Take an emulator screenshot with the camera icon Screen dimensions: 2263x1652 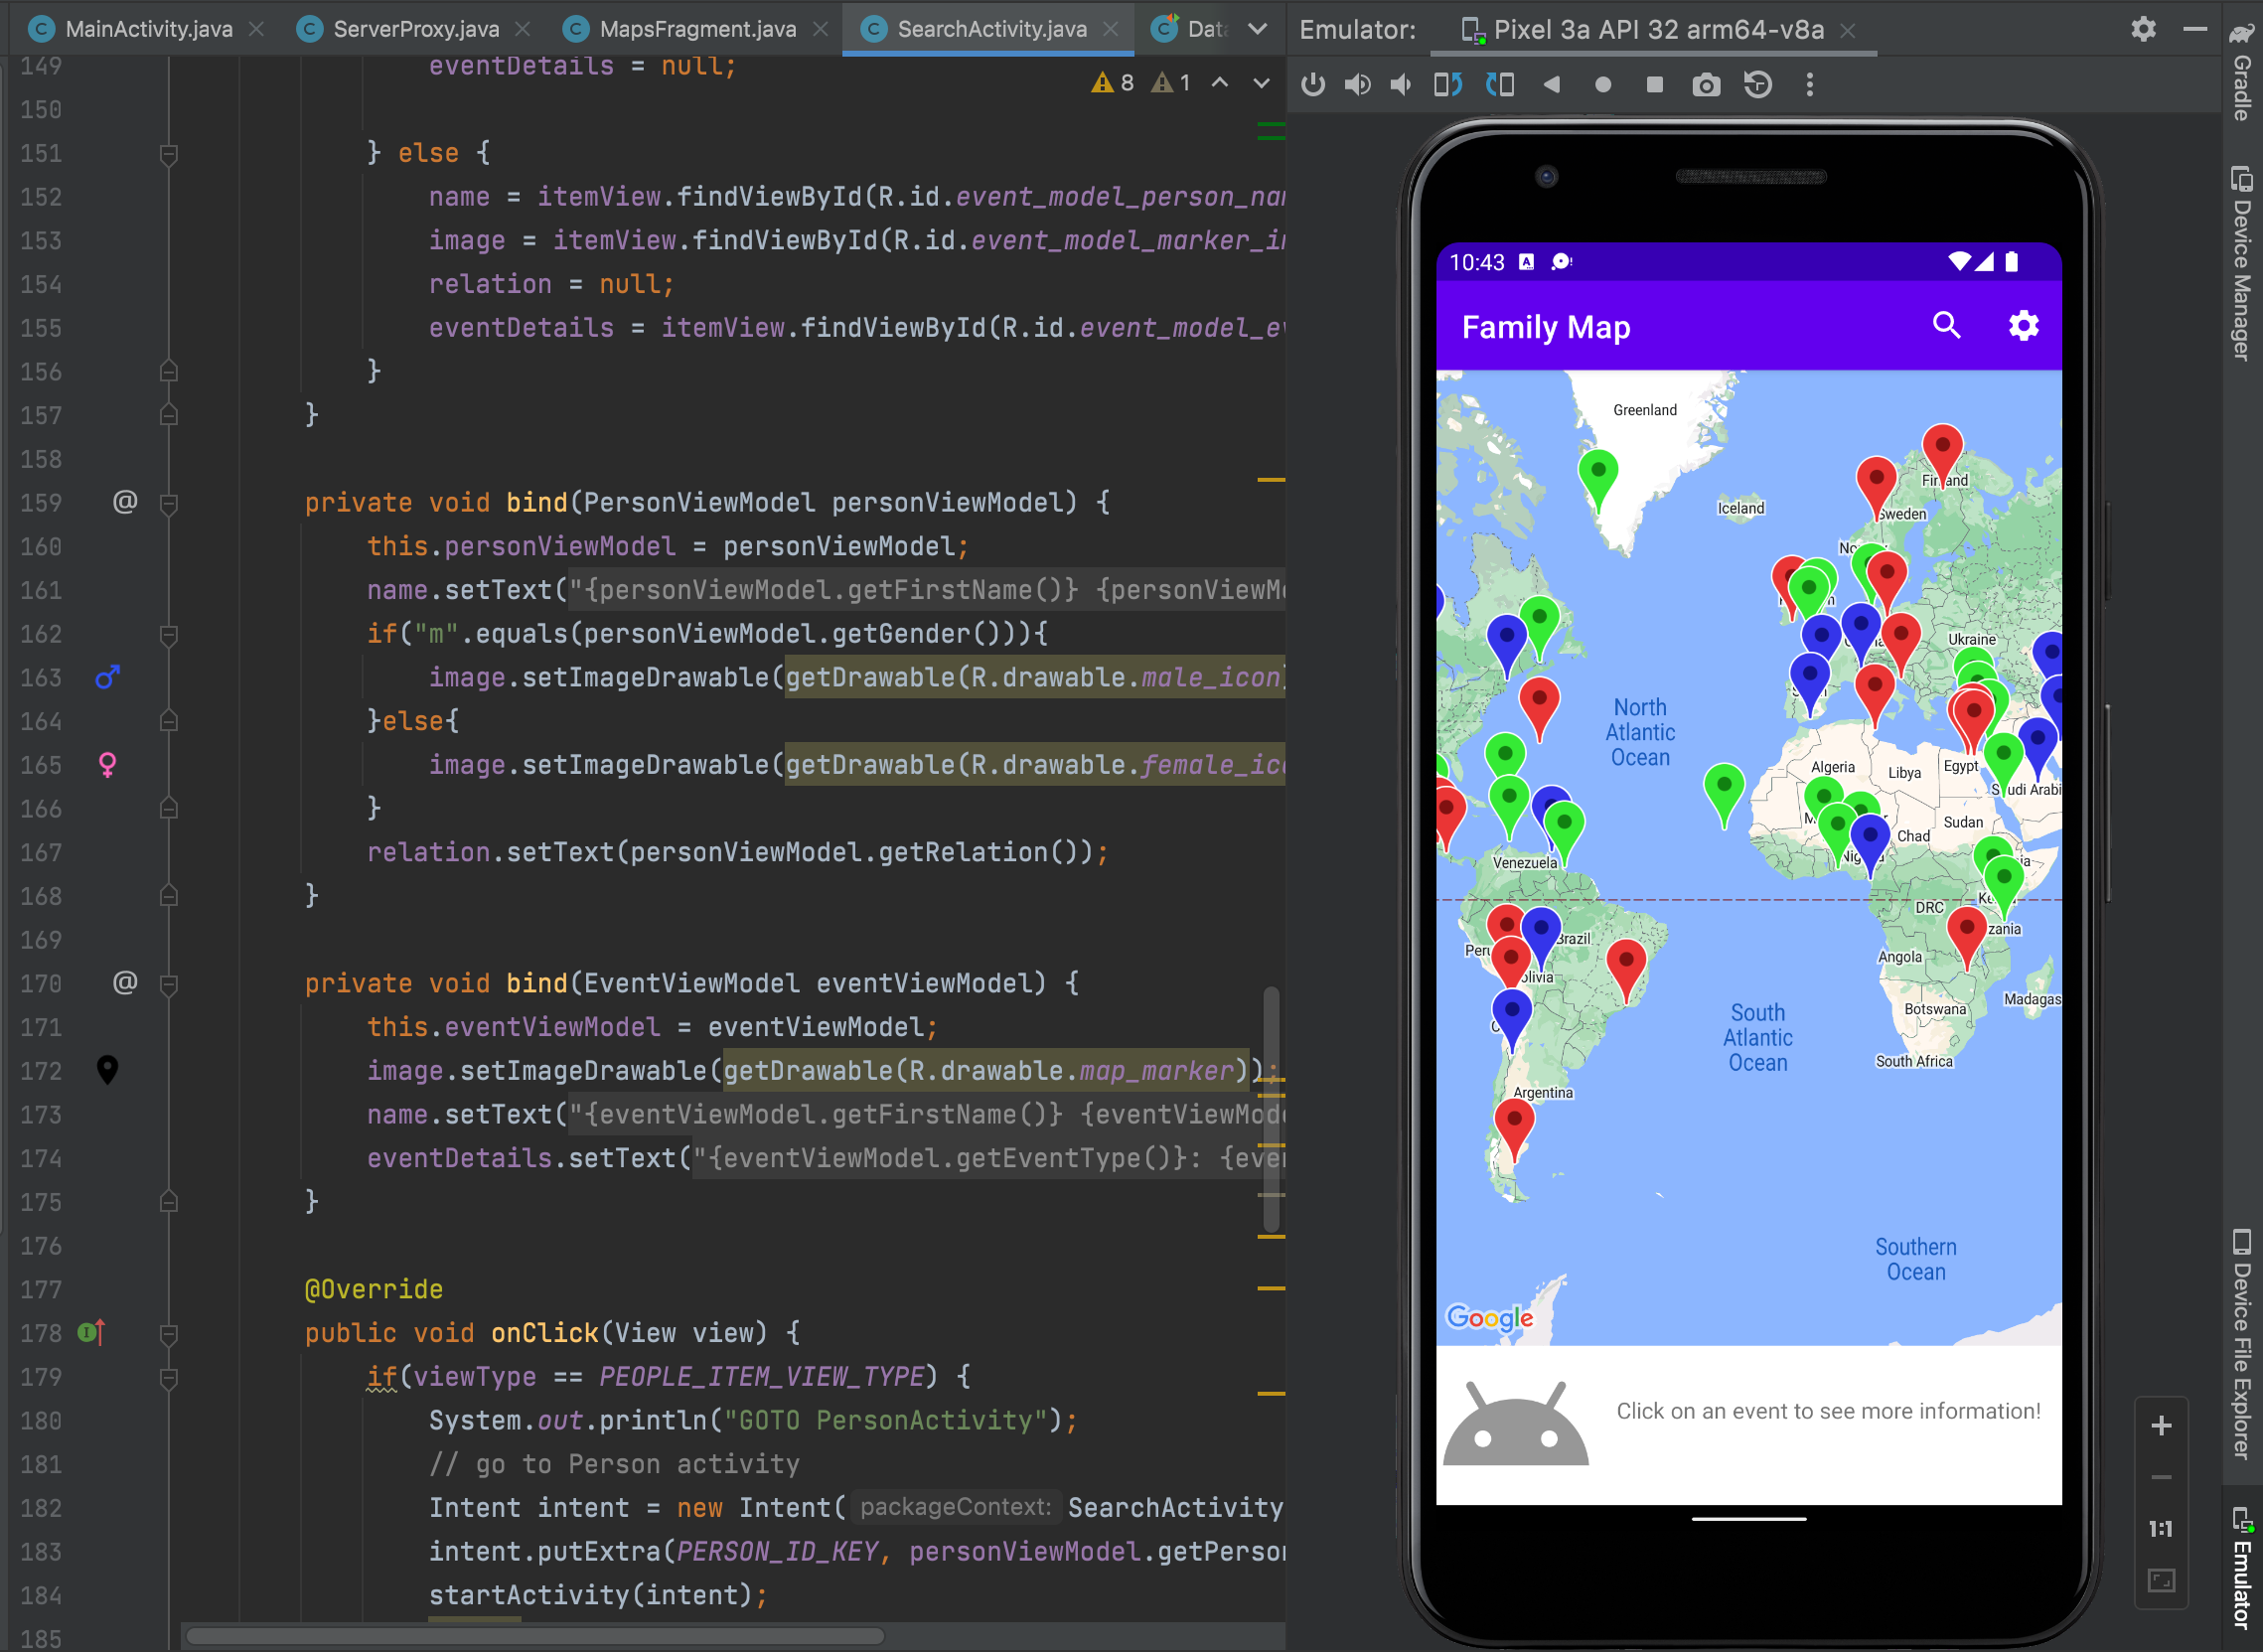coord(1706,85)
